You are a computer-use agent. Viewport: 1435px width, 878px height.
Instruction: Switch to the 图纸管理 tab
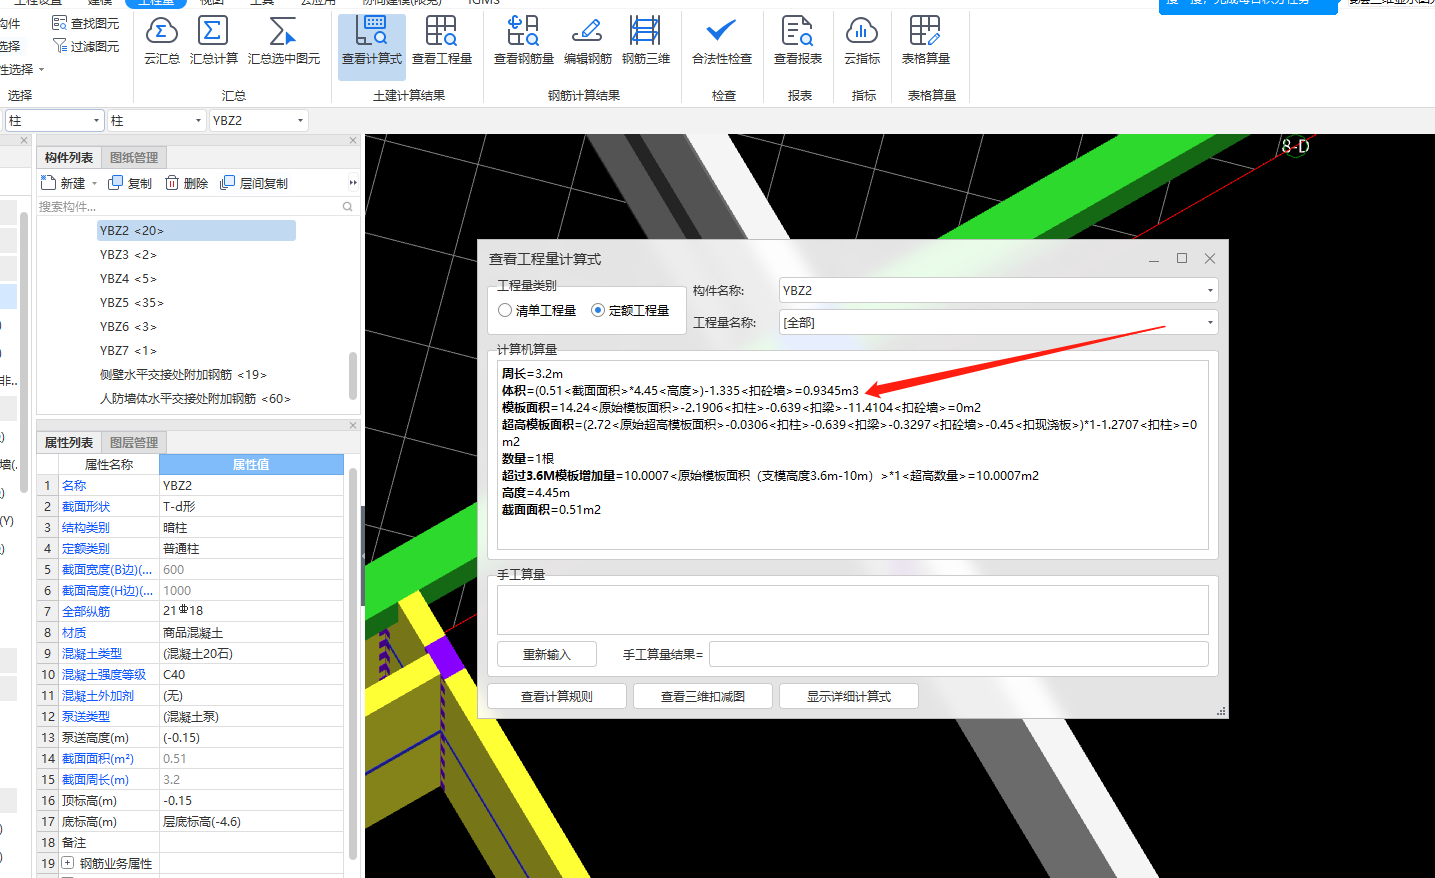point(134,158)
